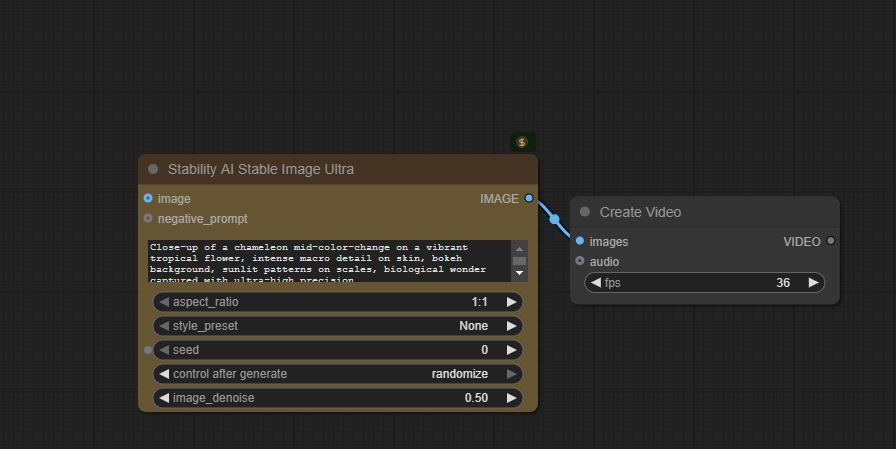Select previous style_preset with left arrow

click(x=164, y=326)
